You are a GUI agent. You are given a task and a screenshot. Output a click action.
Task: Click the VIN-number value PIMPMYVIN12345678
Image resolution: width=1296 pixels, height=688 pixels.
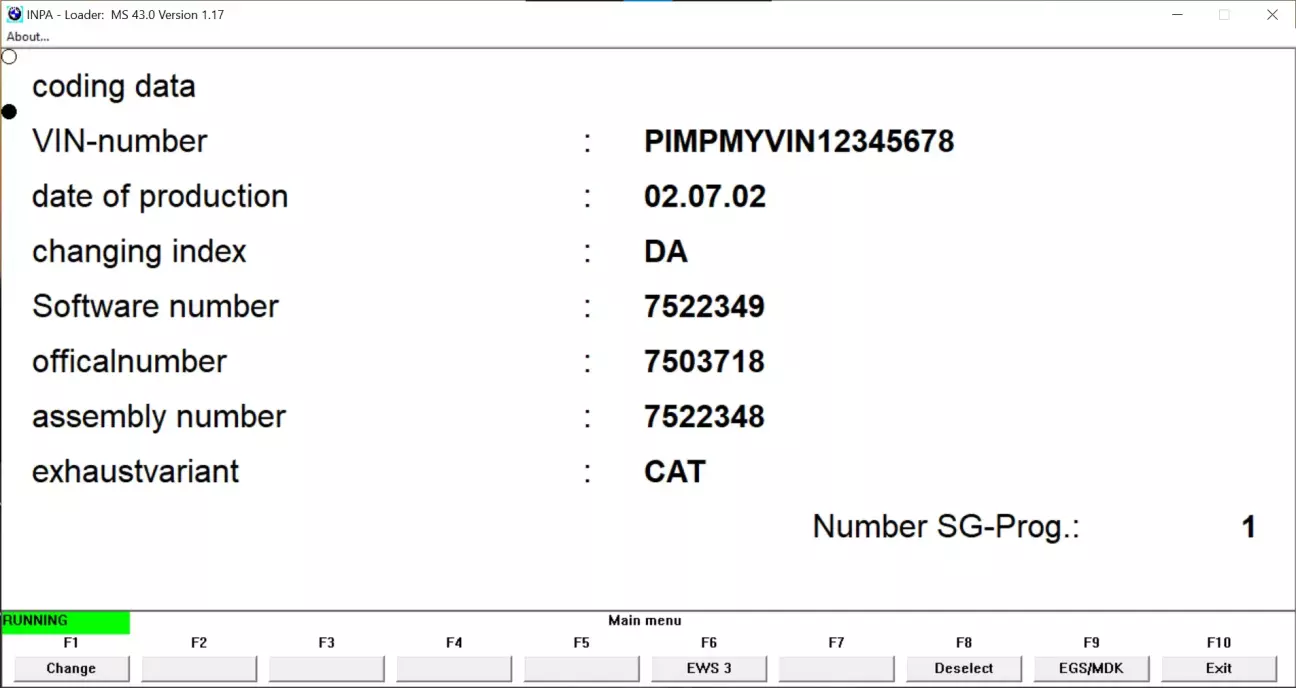click(x=799, y=142)
